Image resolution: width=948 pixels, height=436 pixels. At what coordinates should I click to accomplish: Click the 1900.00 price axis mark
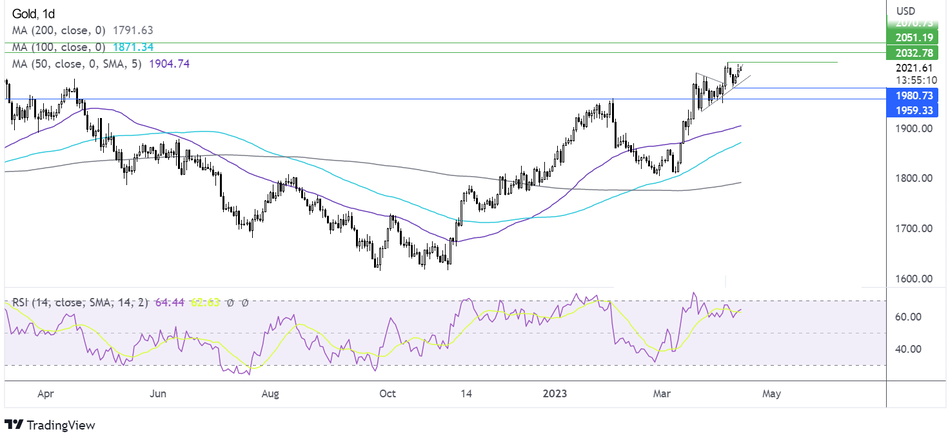click(x=914, y=129)
